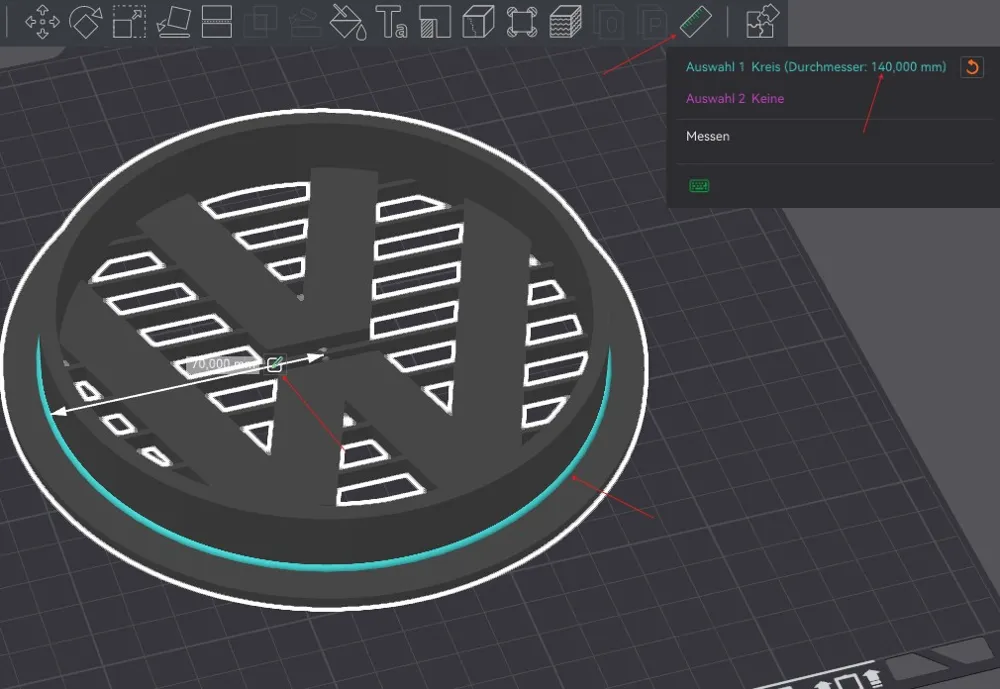Click the 'Auswahl 2 Keine' line

[x=735, y=98]
